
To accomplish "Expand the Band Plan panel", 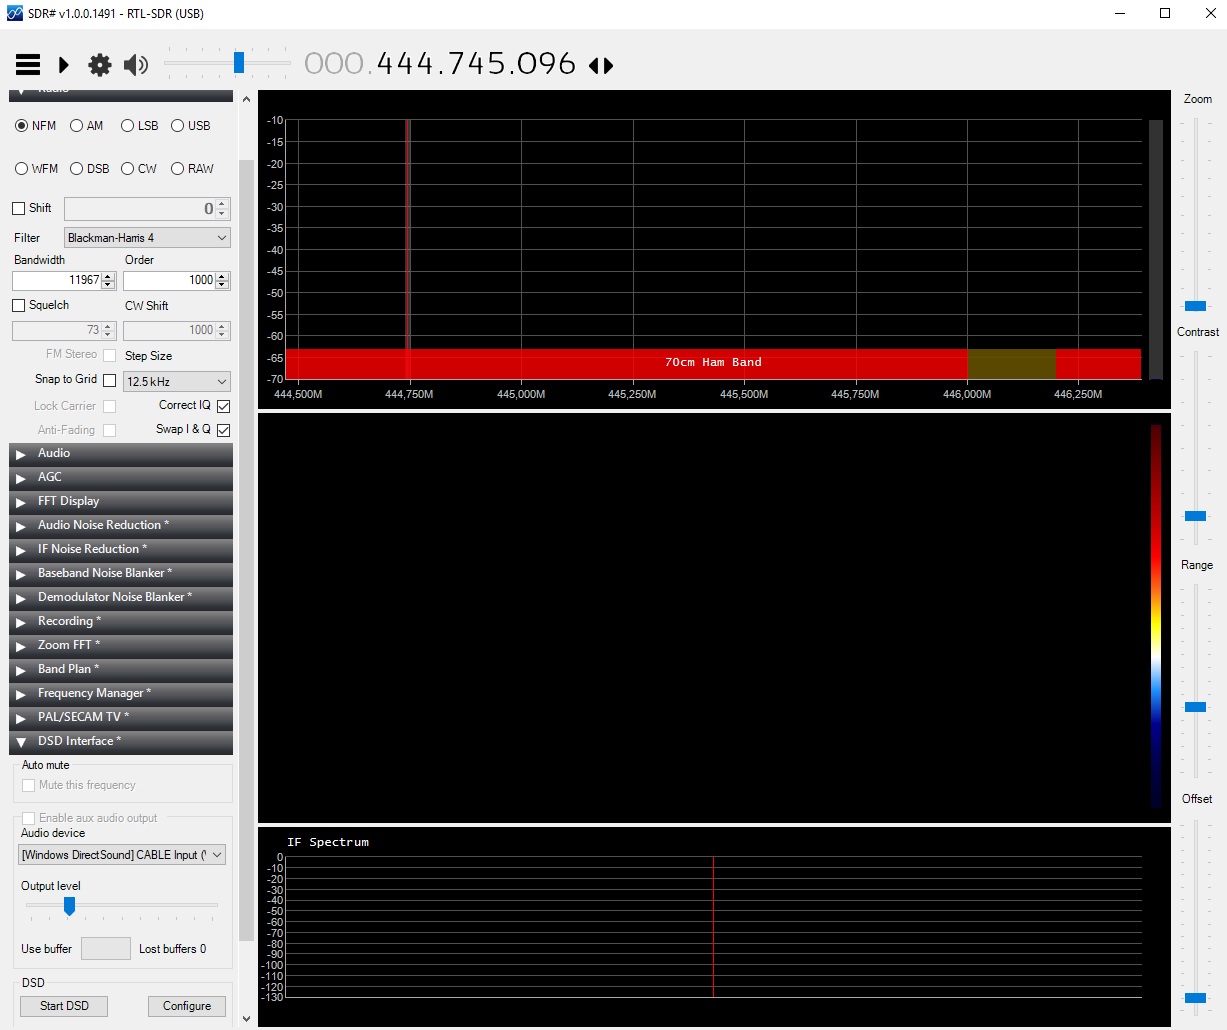I will click(x=121, y=670).
